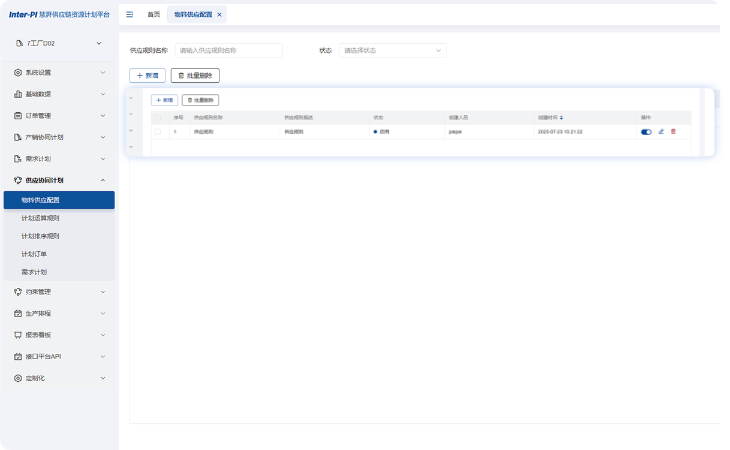Switch to the 首页 tab
The image size is (730, 450).
click(153, 14)
